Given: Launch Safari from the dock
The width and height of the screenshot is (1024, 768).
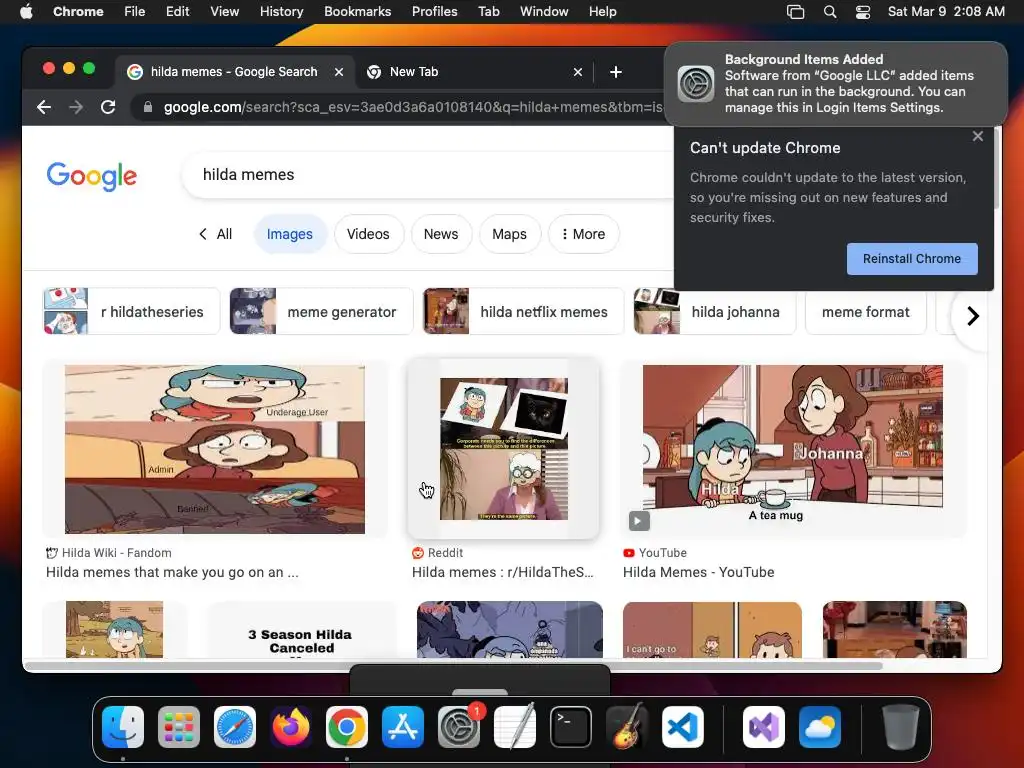Looking at the screenshot, I should pyautogui.click(x=235, y=727).
